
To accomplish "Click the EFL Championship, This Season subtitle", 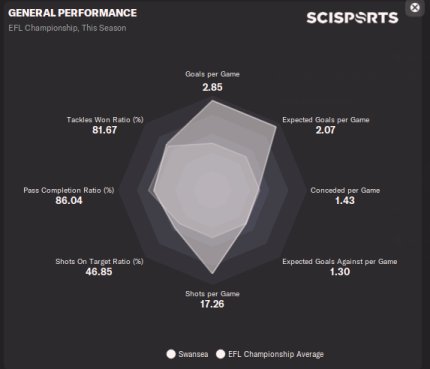I will click(x=67, y=28).
